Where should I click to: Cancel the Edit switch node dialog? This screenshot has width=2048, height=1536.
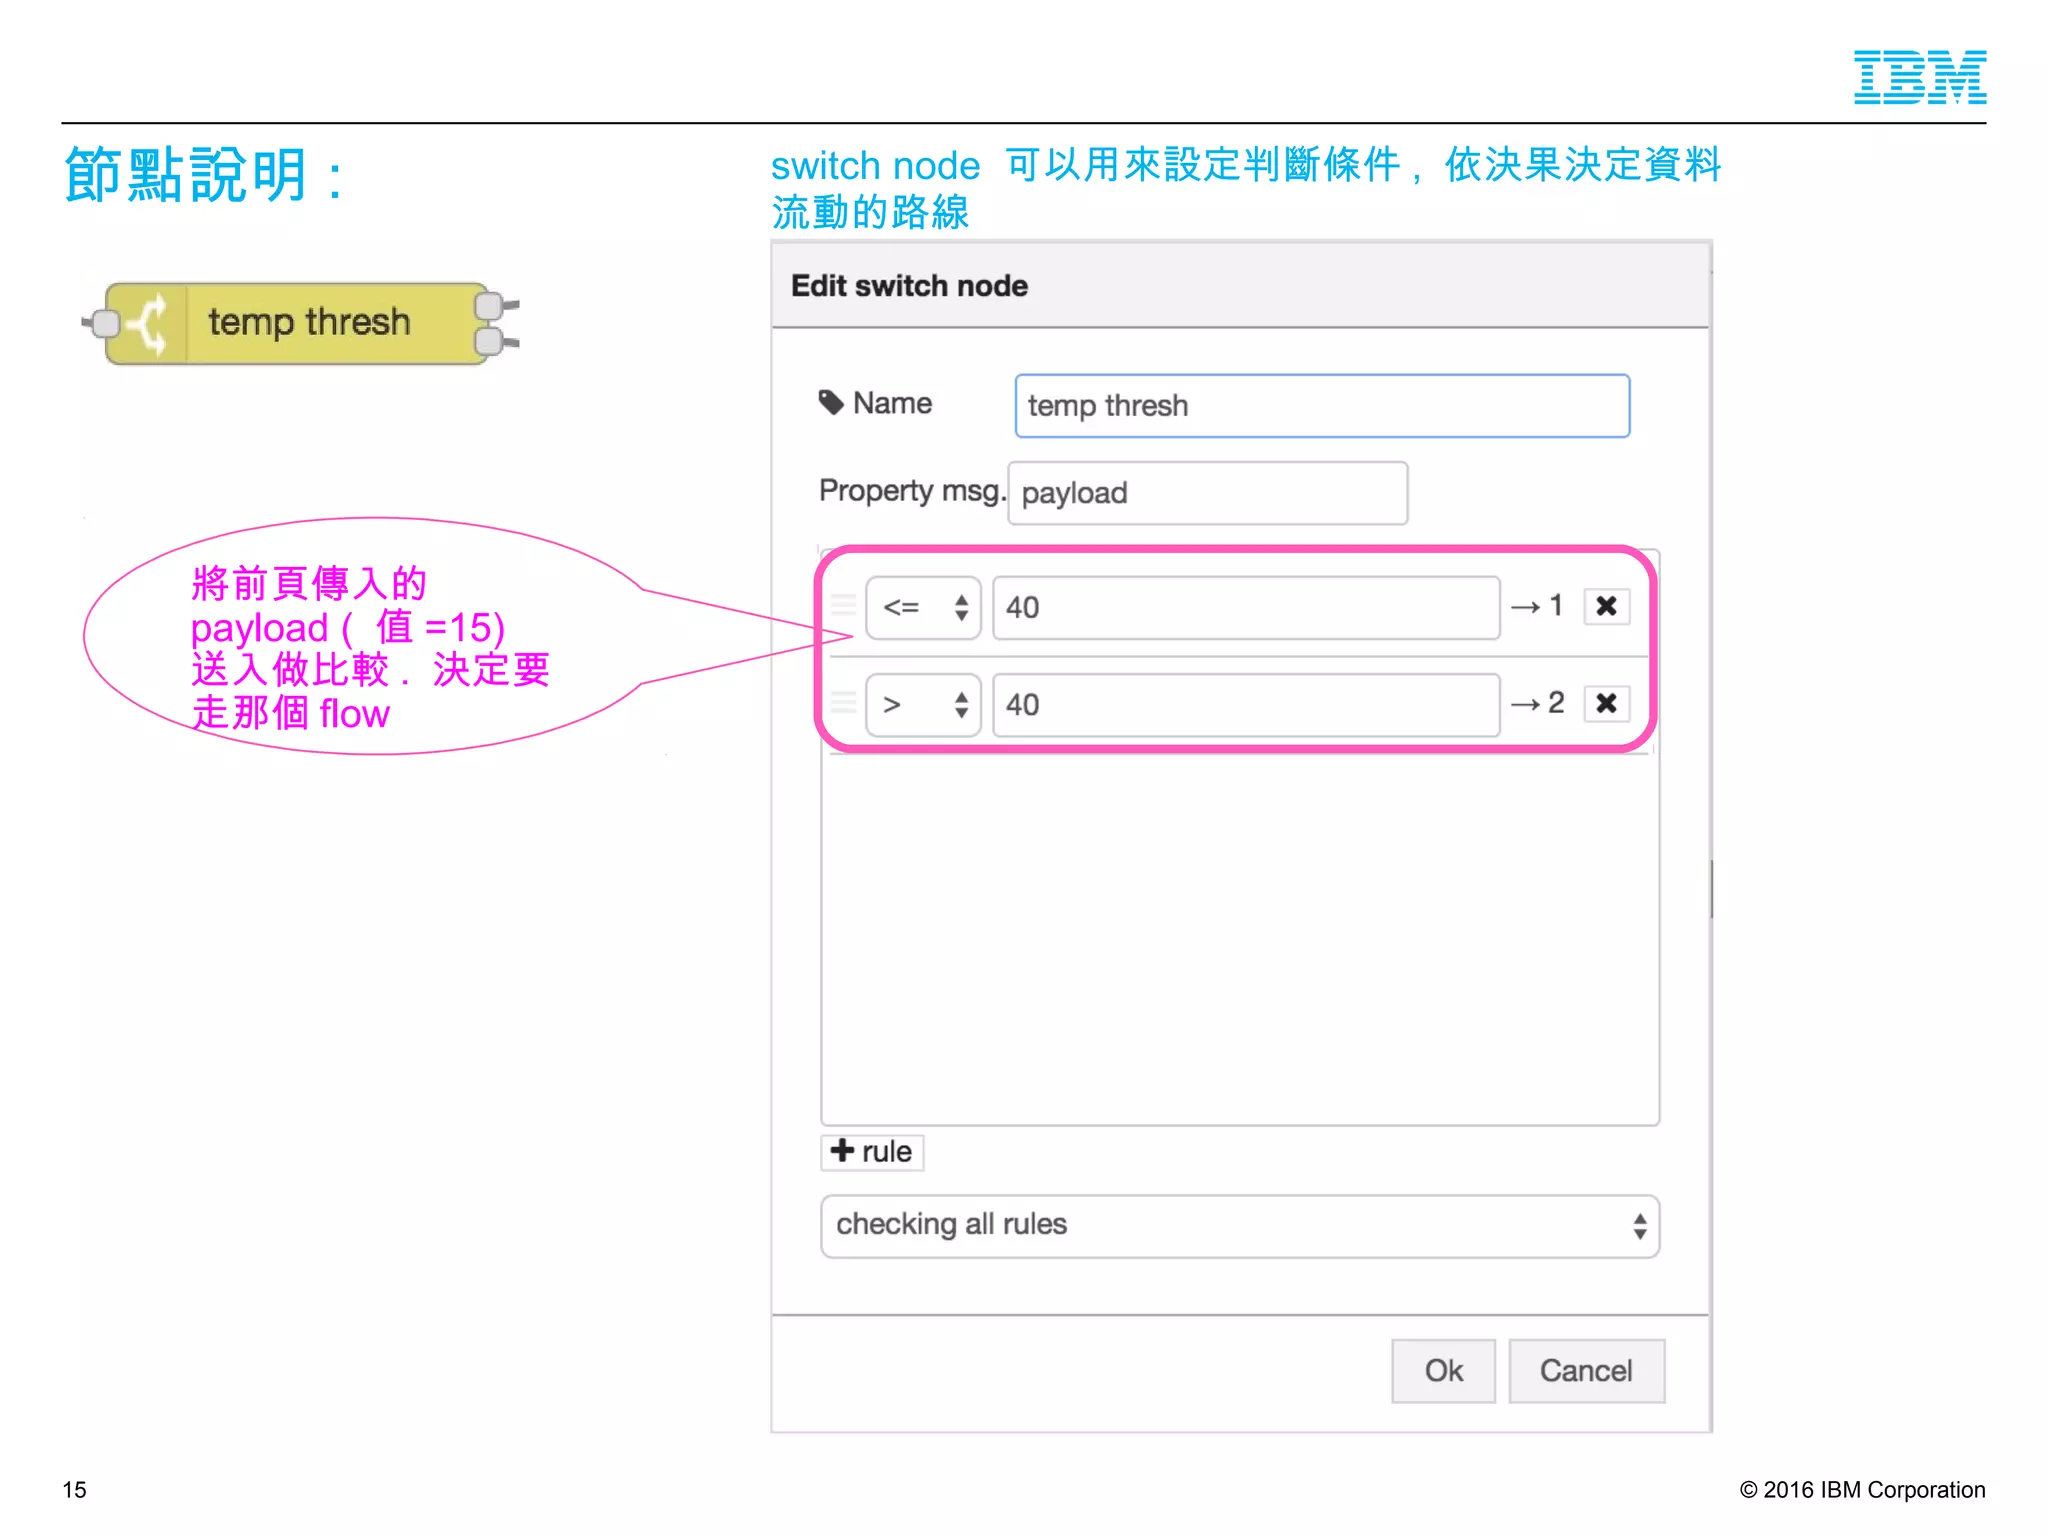(1586, 1370)
